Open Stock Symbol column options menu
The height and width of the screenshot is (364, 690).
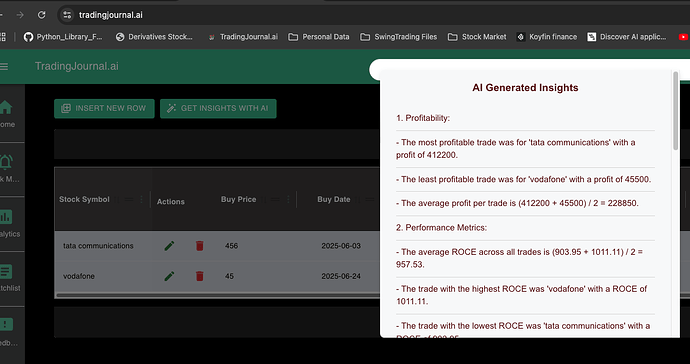click(x=141, y=200)
